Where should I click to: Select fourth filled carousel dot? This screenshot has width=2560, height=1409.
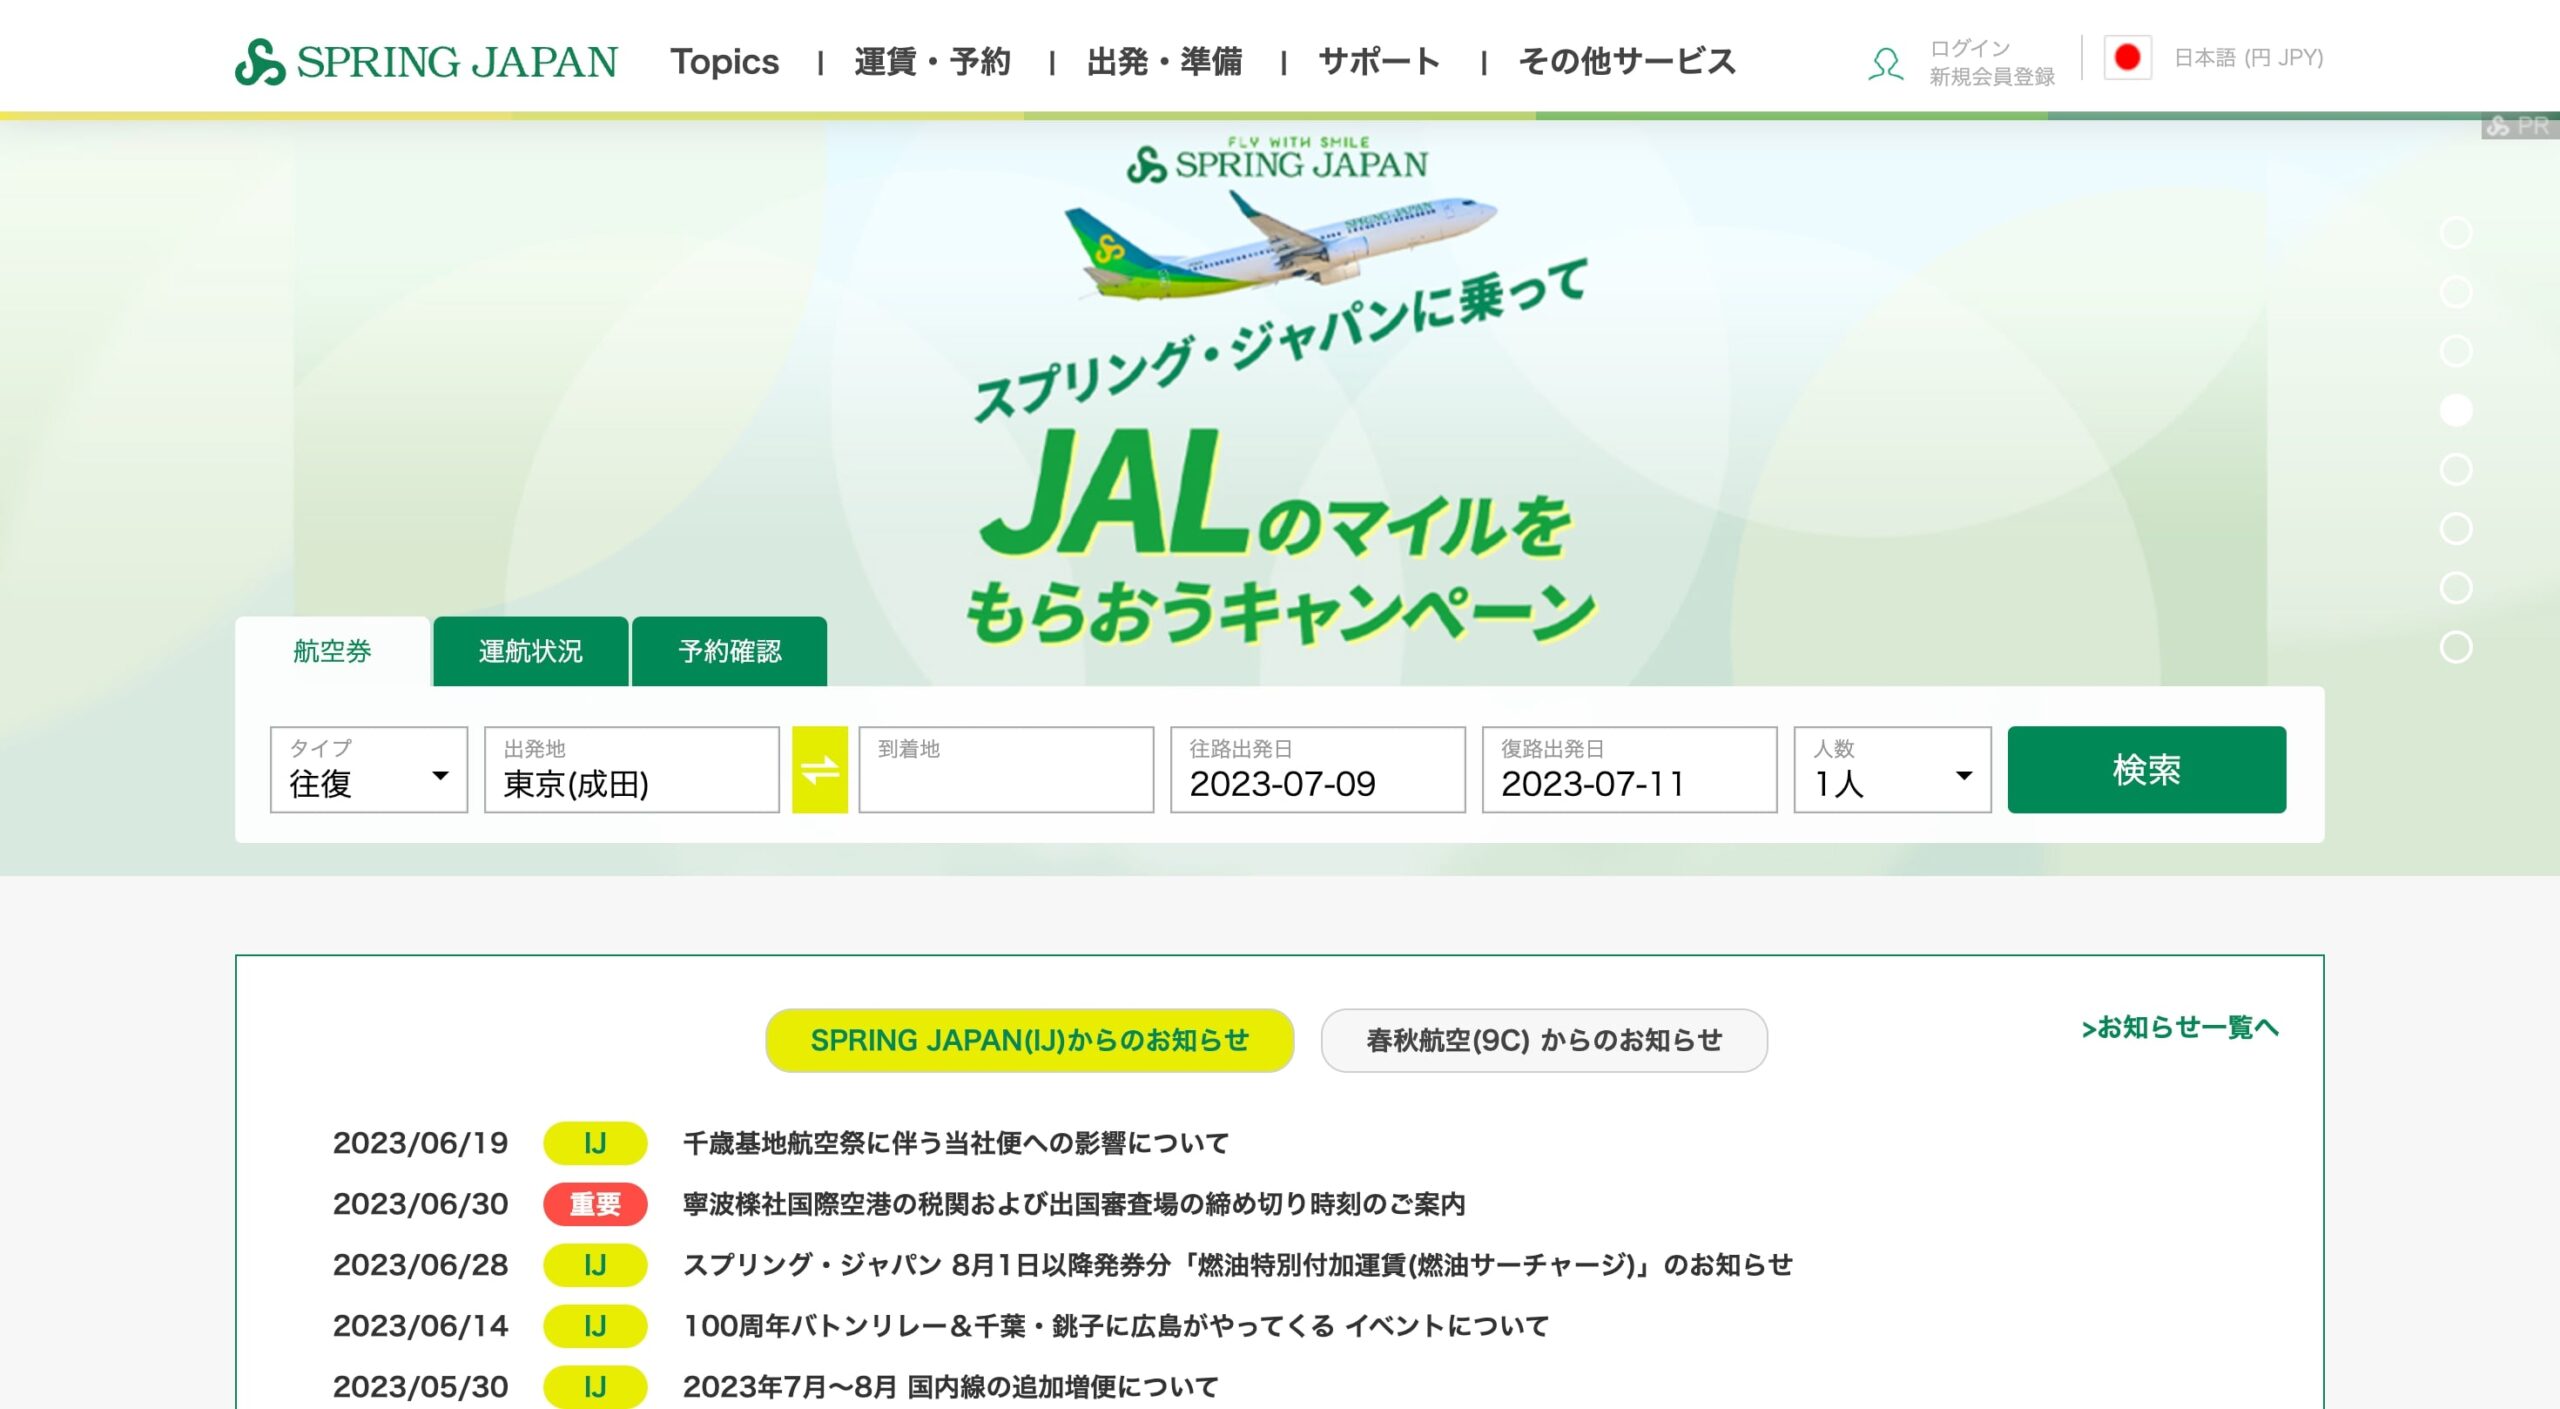2456,410
